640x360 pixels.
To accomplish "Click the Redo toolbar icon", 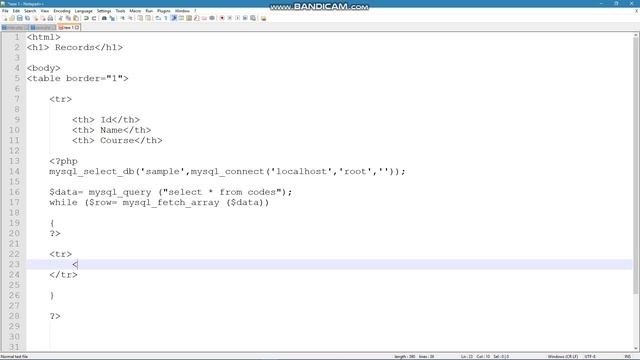I will tap(93, 18).
